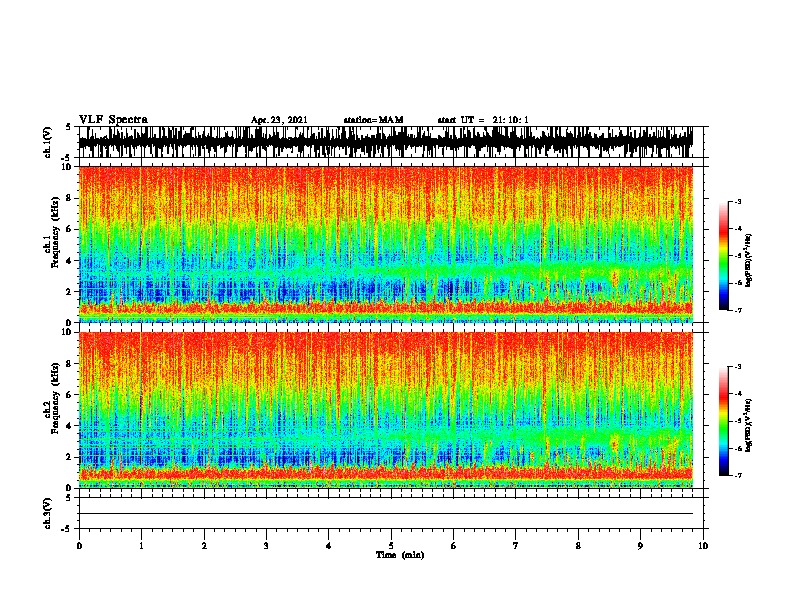The width and height of the screenshot is (792, 612).
Task: Click the "-7" tick on ch.2 colorbar
Action: click(738, 475)
